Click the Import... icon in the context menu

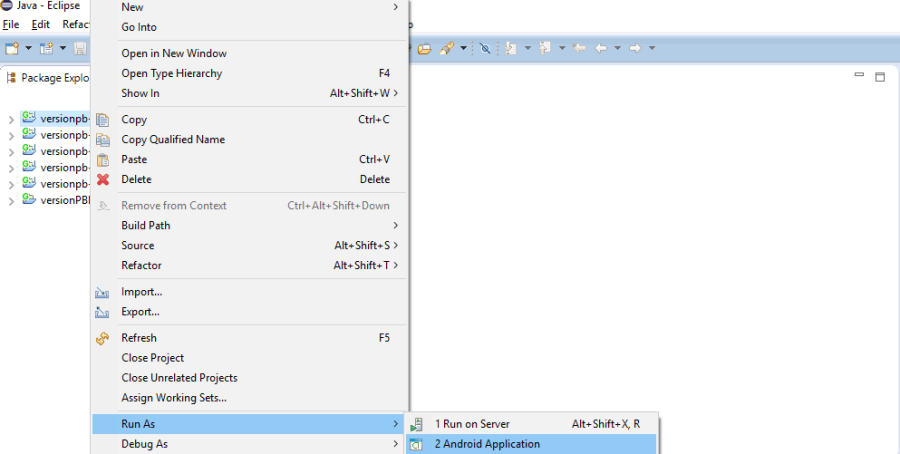click(102, 292)
